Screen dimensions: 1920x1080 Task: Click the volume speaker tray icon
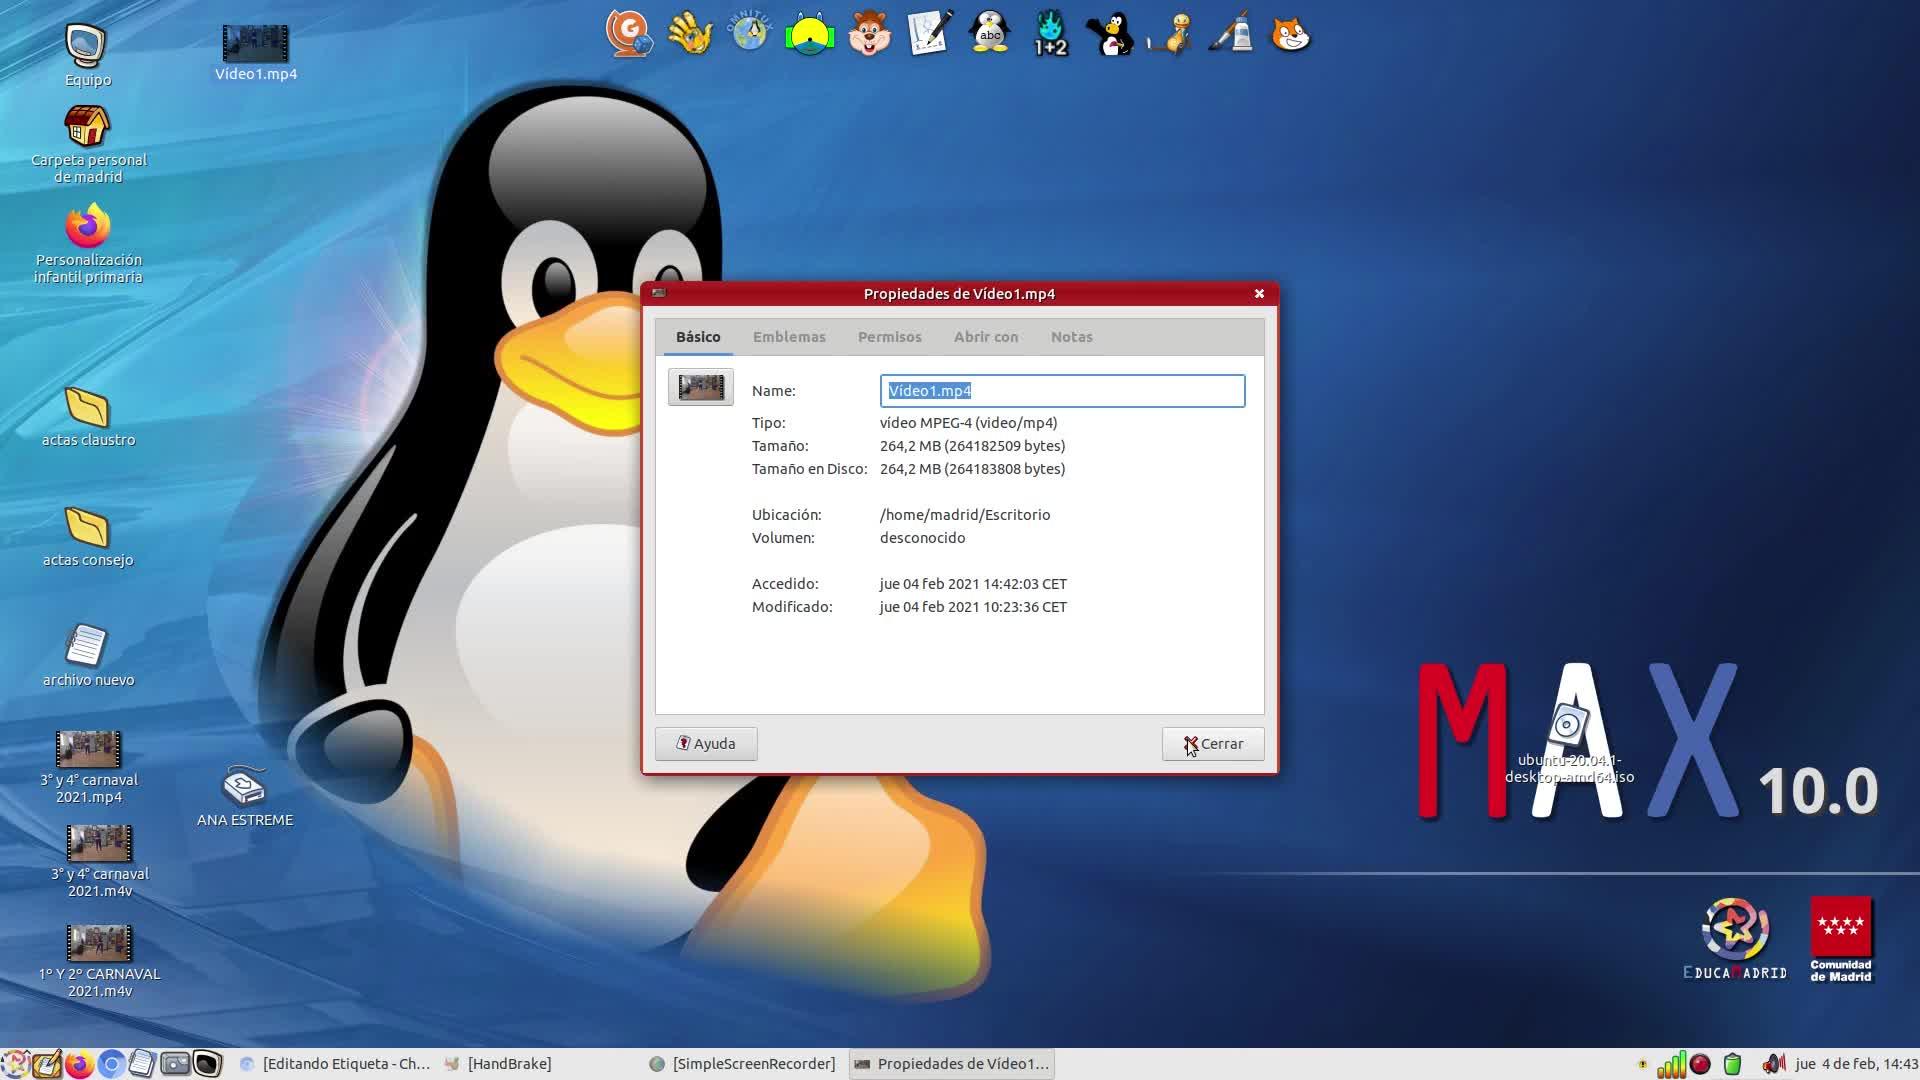[x=1773, y=1064]
